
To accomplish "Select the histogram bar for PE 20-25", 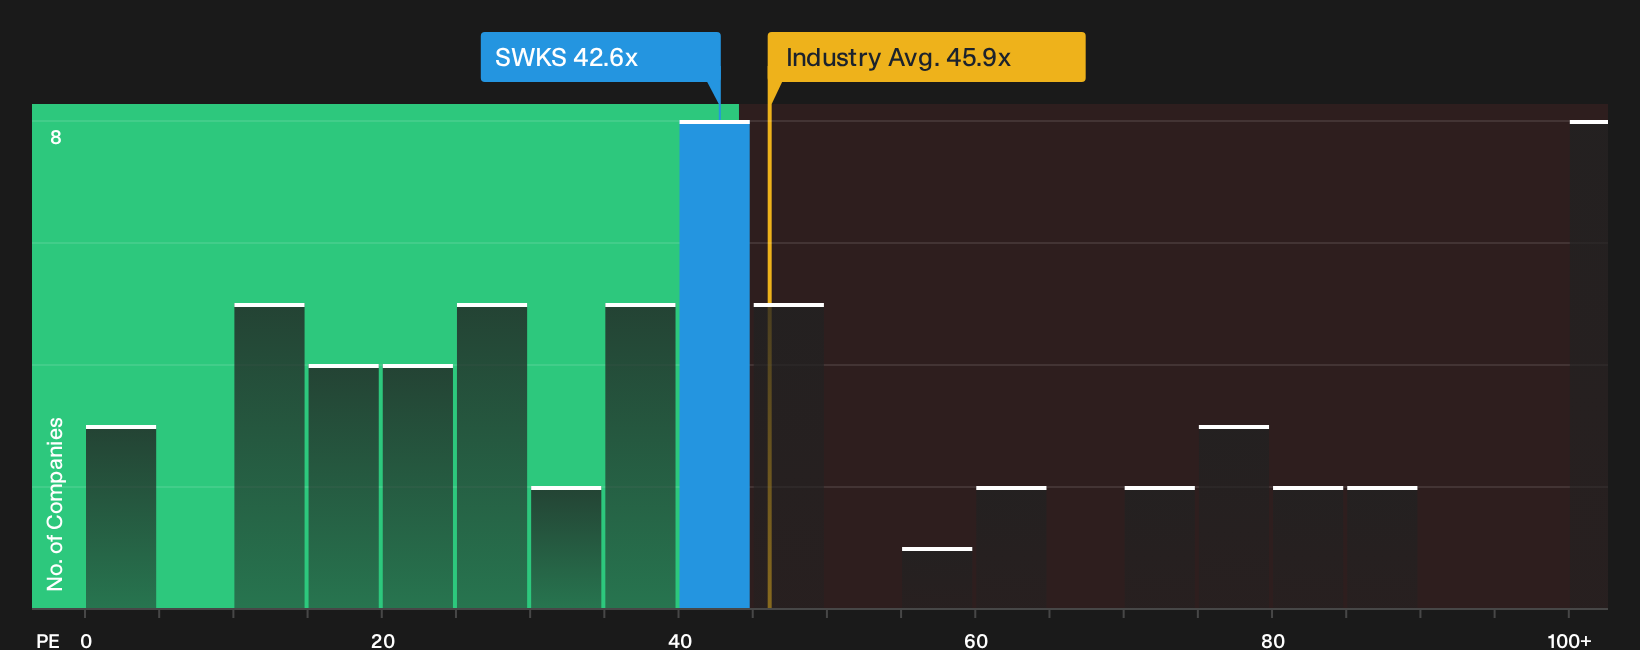I will coord(417,487).
